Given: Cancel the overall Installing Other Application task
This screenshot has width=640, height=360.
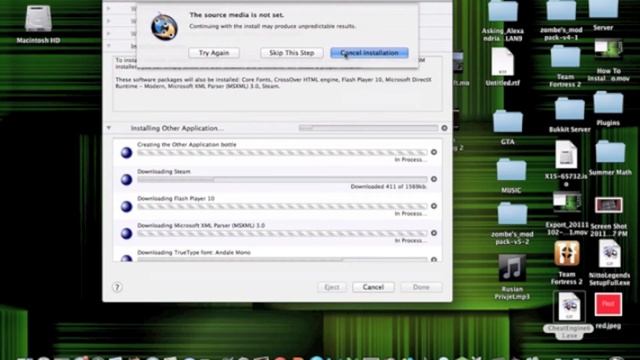Looking at the screenshot, I should pyautogui.click(x=444, y=128).
